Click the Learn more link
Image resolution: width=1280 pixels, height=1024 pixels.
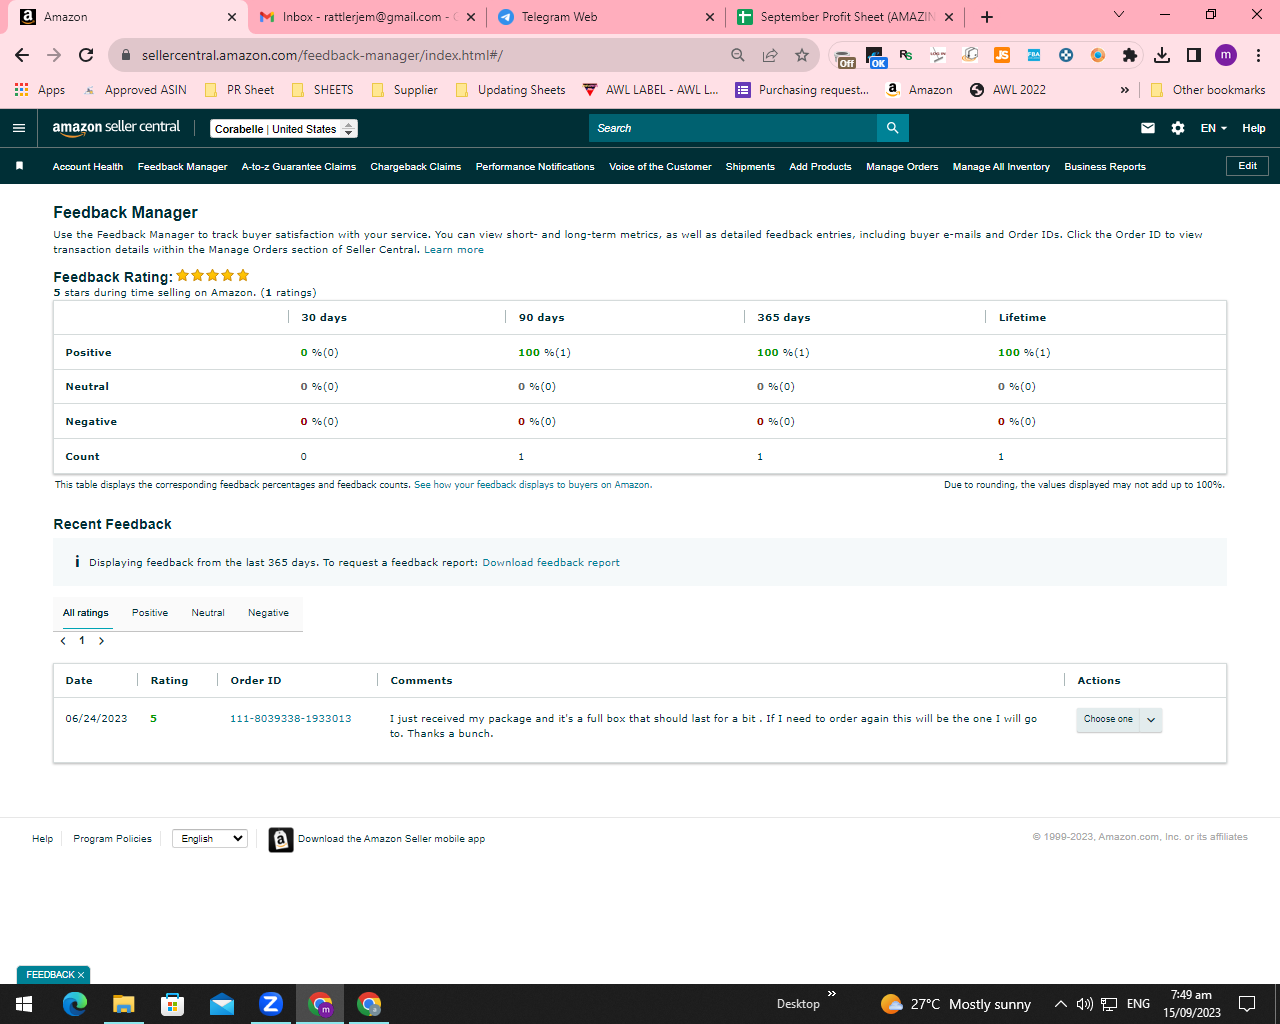pyautogui.click(x=454, y=250)
